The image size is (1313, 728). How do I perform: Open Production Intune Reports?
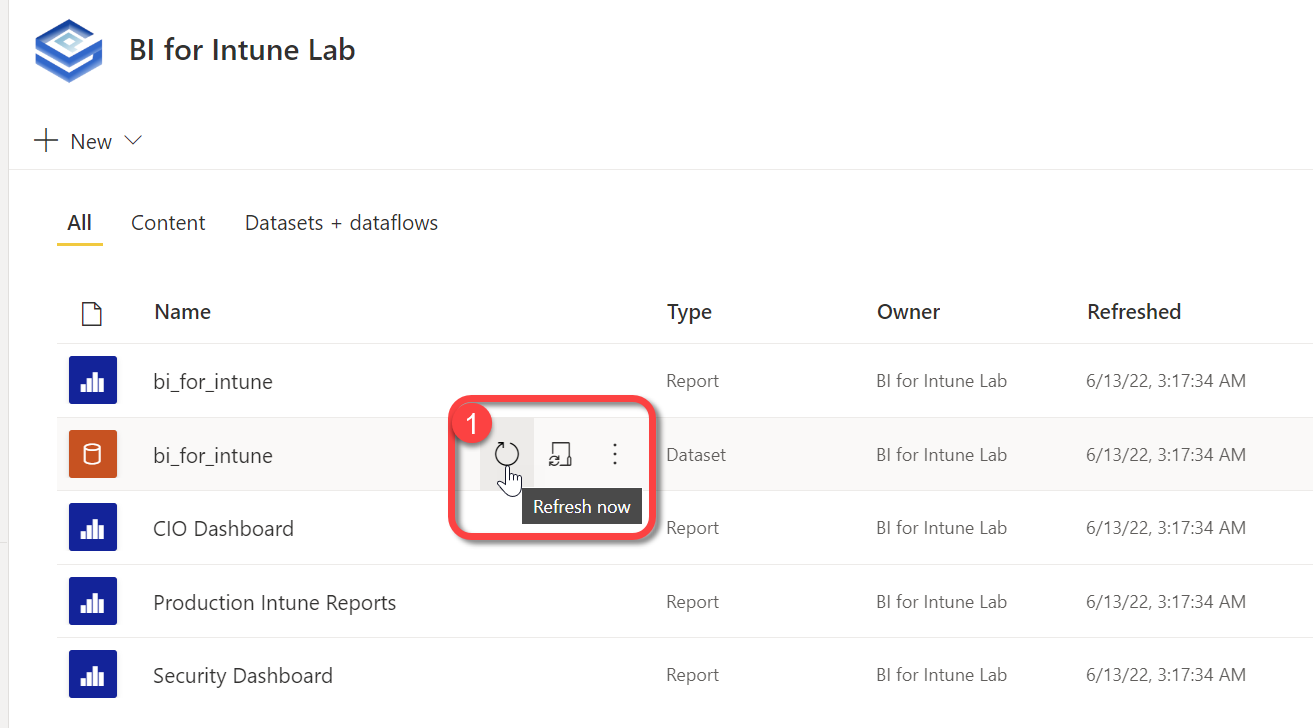coord(275,602)
